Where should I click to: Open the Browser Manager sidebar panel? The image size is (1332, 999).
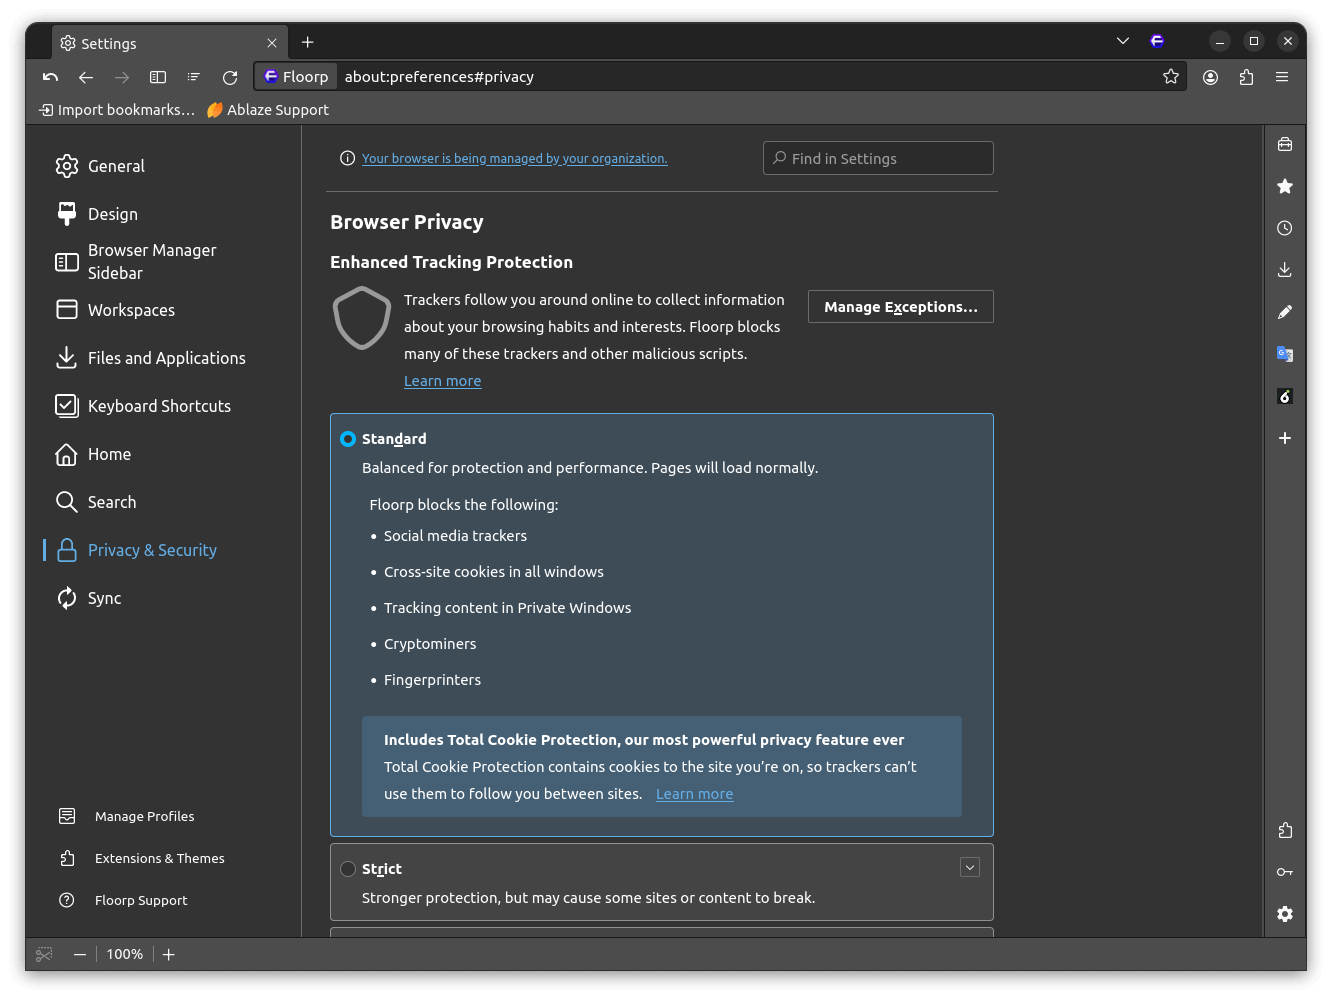pyautogui.click(x=152, y=261)
